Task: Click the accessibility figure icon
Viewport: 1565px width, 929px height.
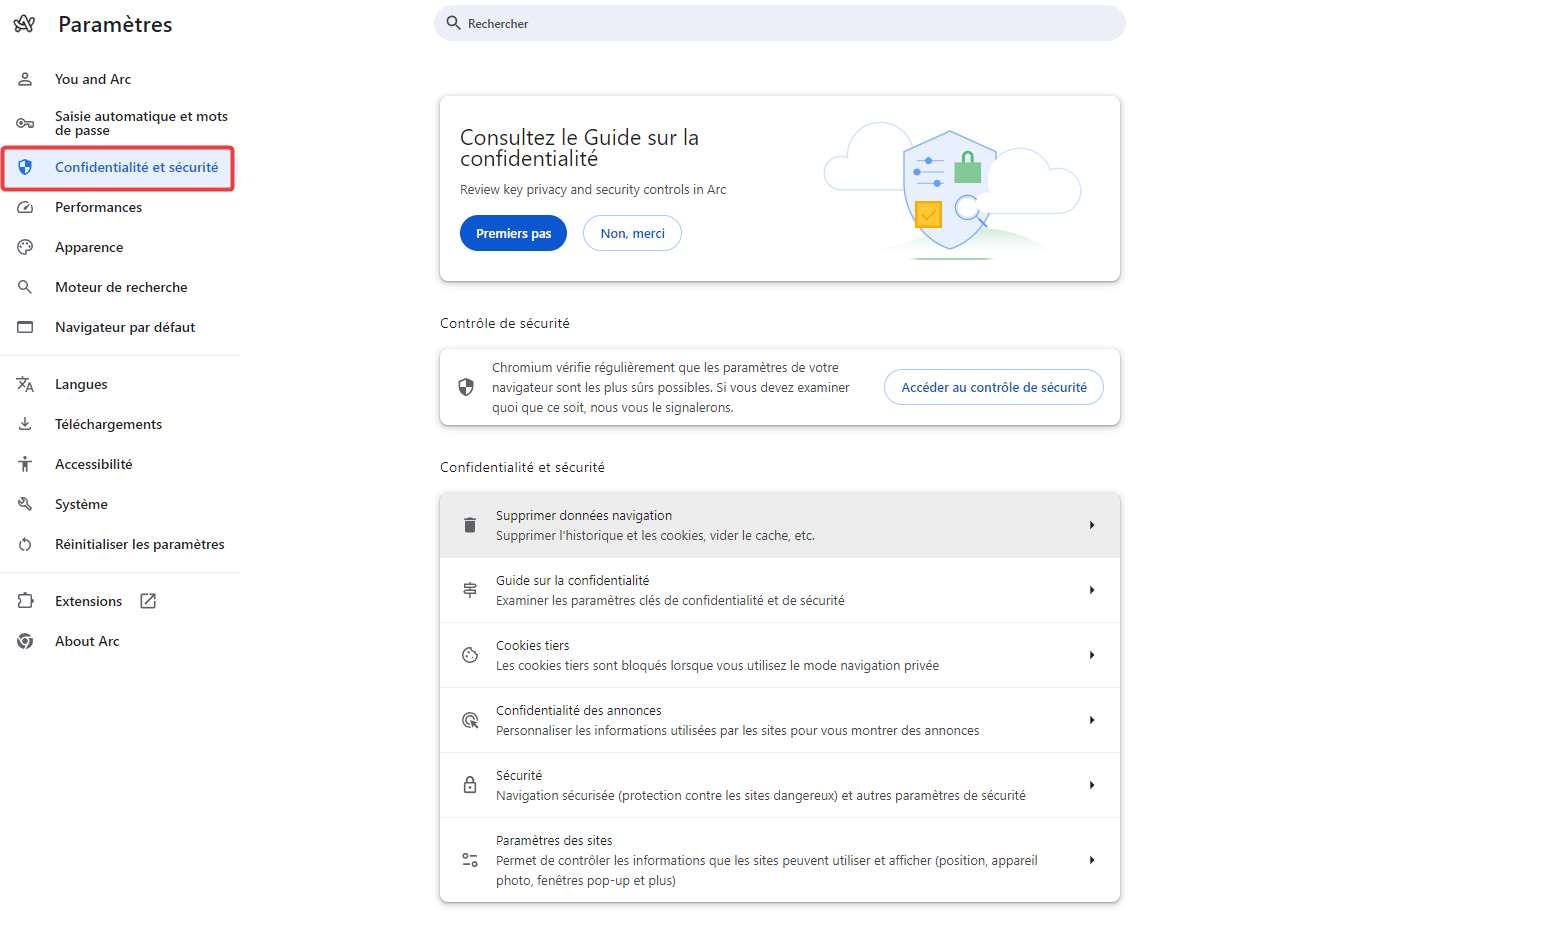Action: [25, 464]
